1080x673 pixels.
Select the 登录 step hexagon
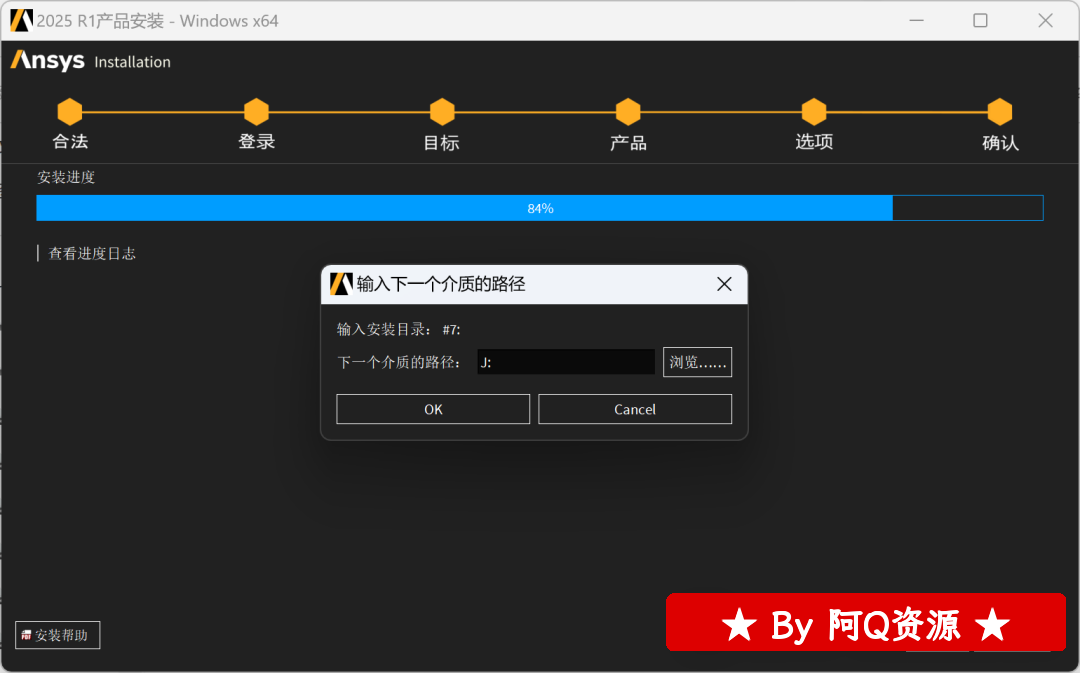[x=256, y=112]
